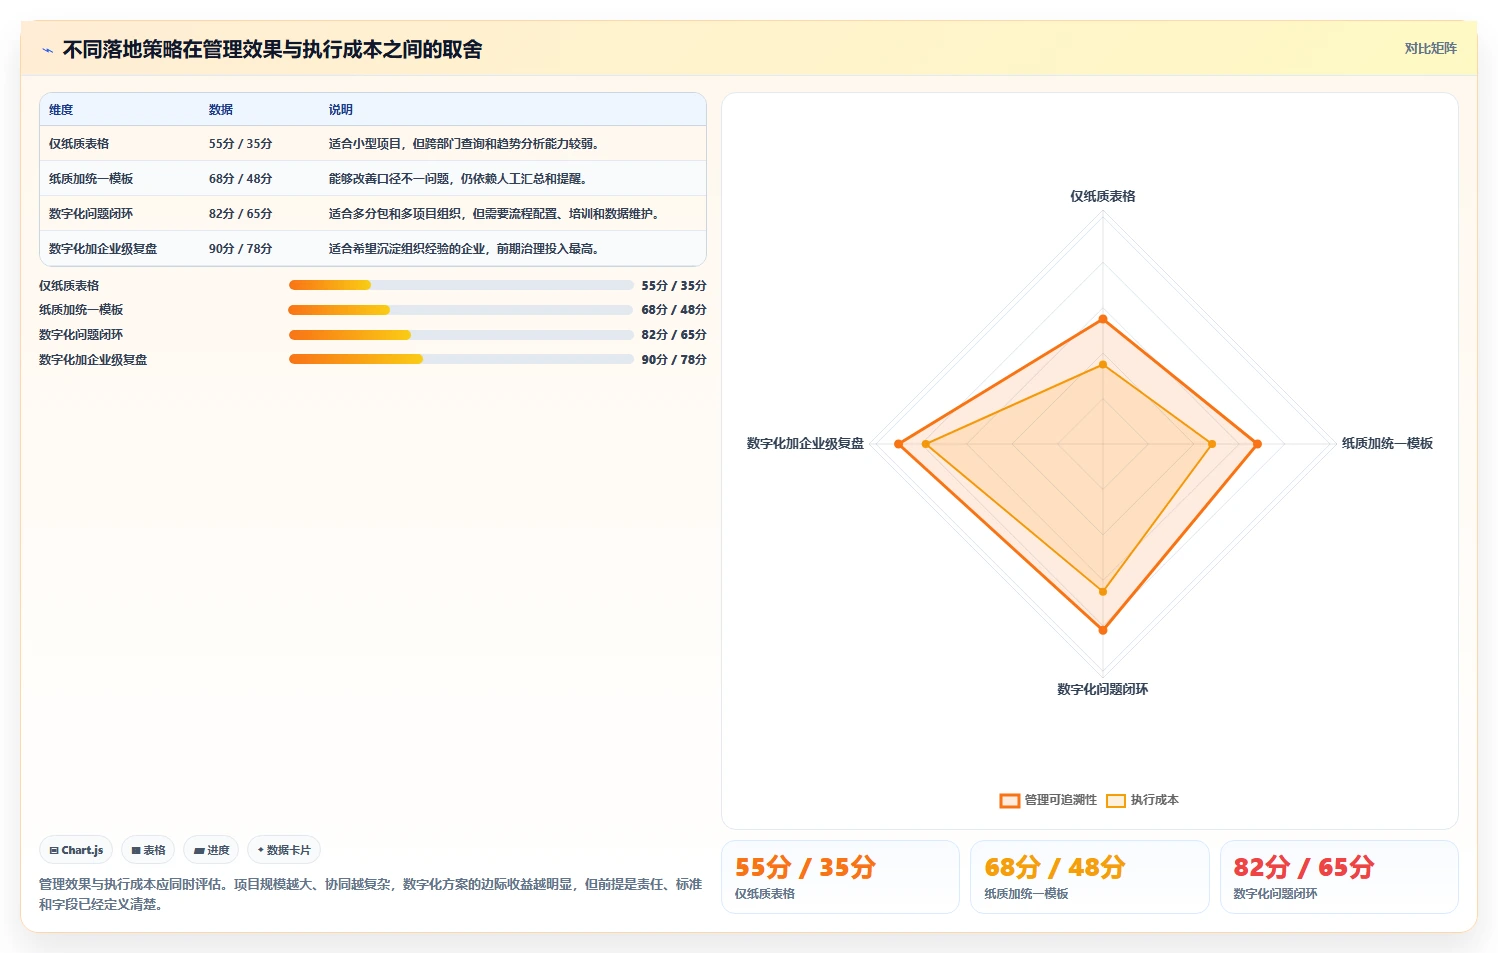Screen dimensions: 1498x953
Task: Click the 数字化加企业级复盘 label in the progress list
Action: pos(93,360)
